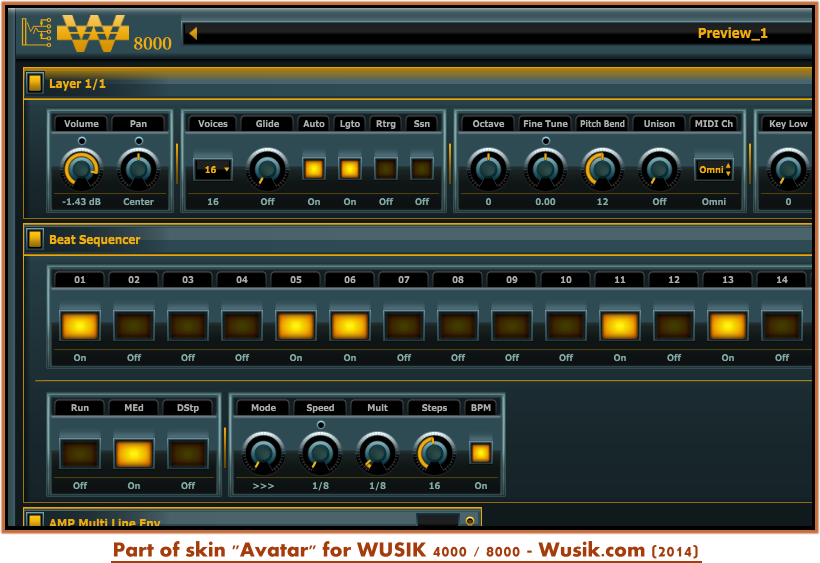Open the Voices dropdown showing 16
The width and height of the screenshot is (820, 563).
(212, 169)
